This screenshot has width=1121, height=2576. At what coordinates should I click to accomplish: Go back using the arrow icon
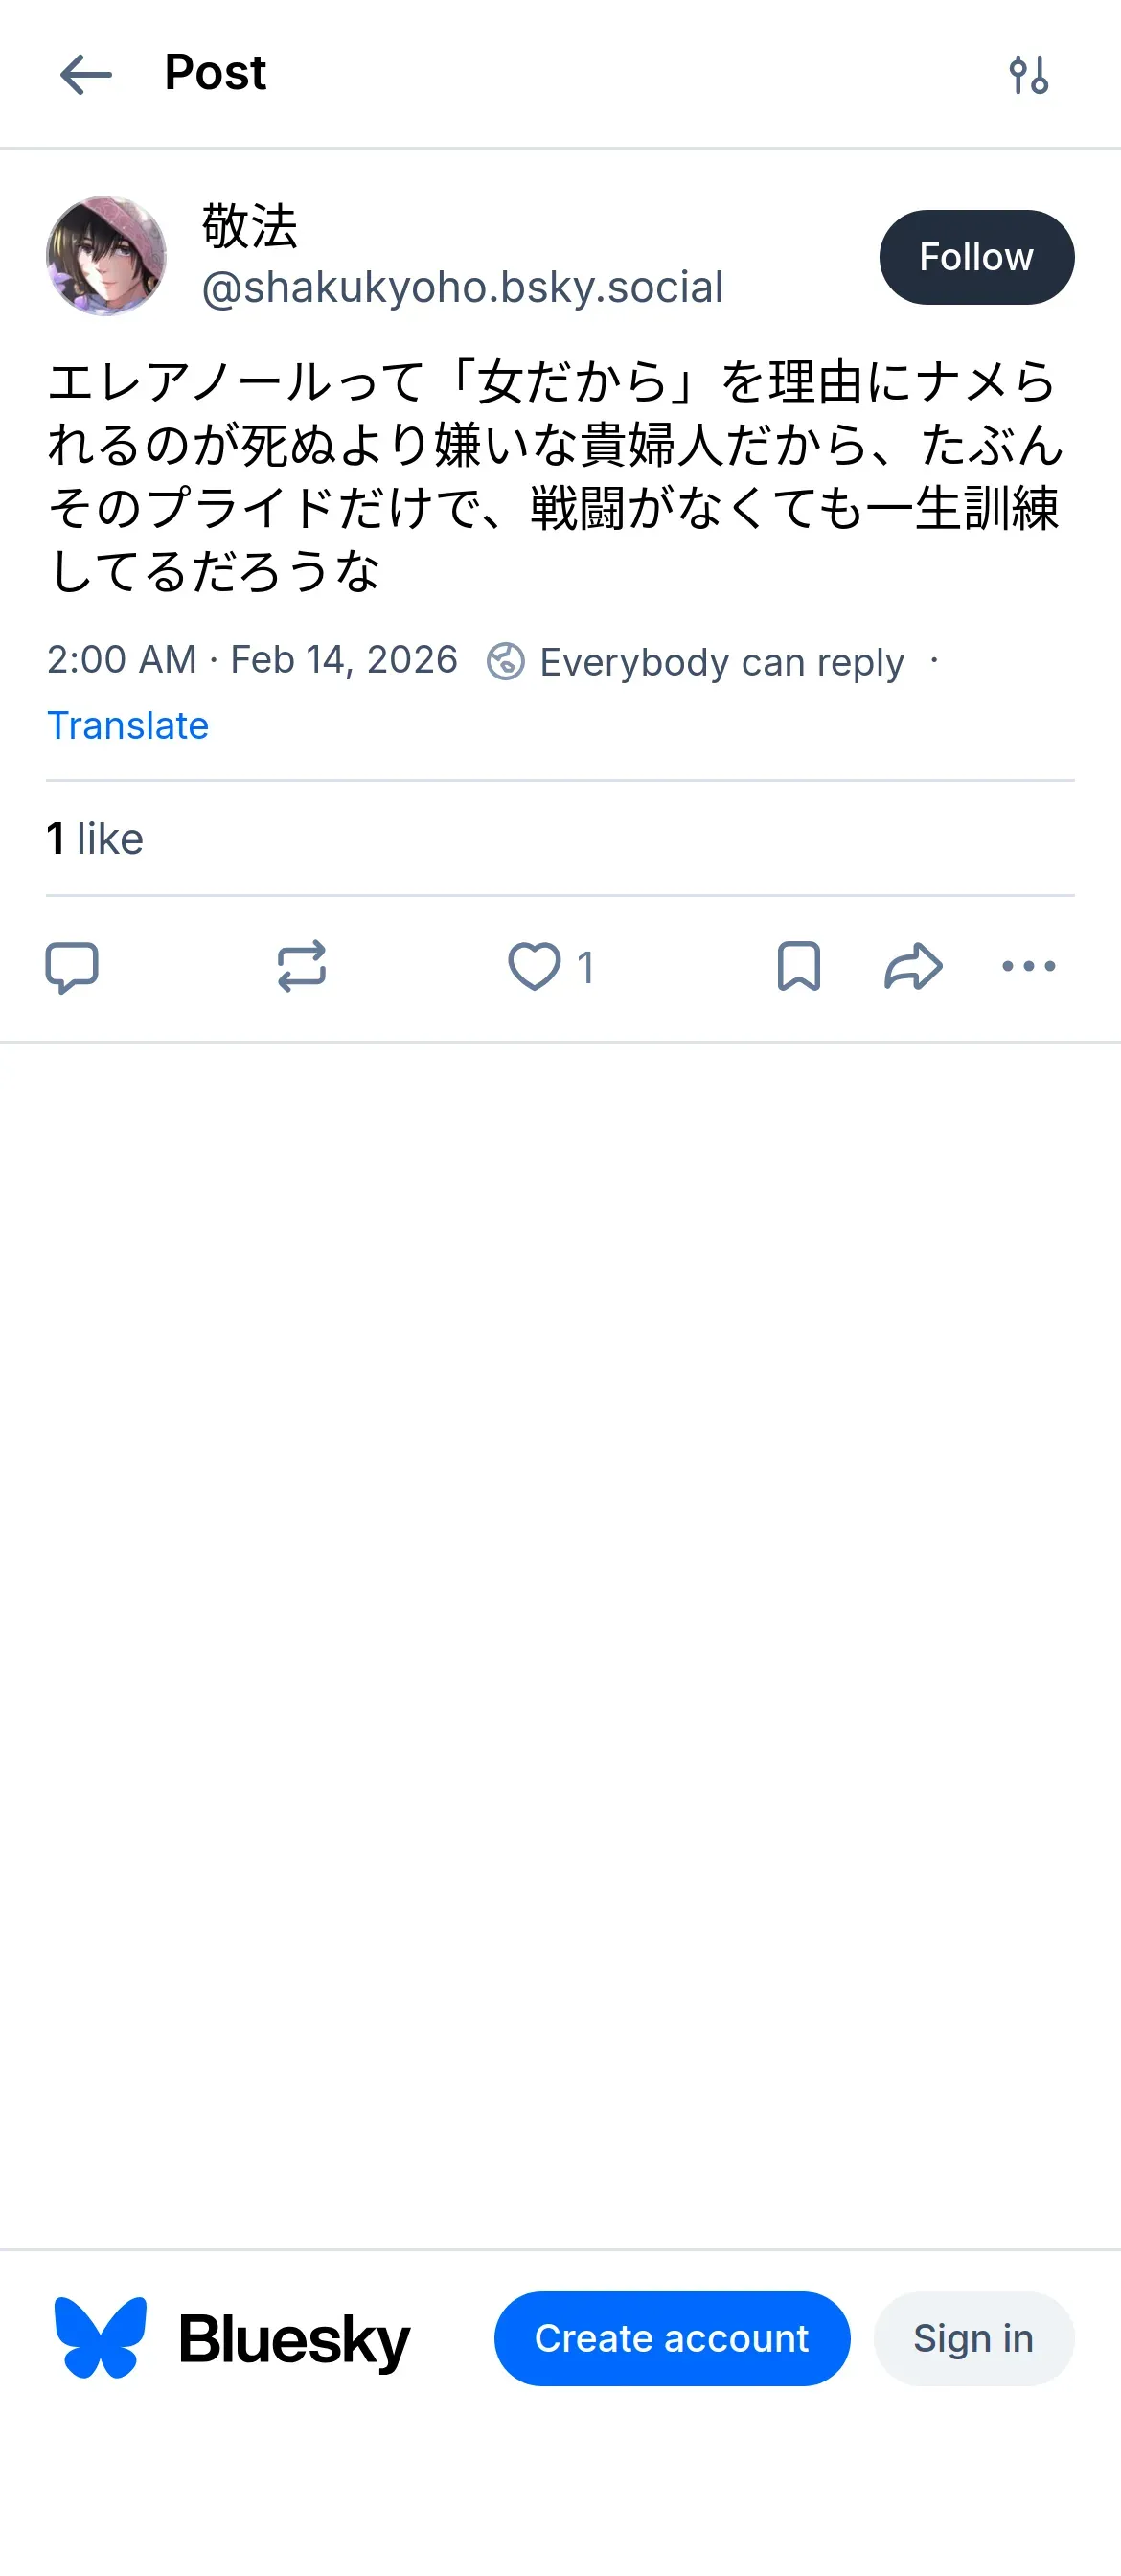point(86,75)
